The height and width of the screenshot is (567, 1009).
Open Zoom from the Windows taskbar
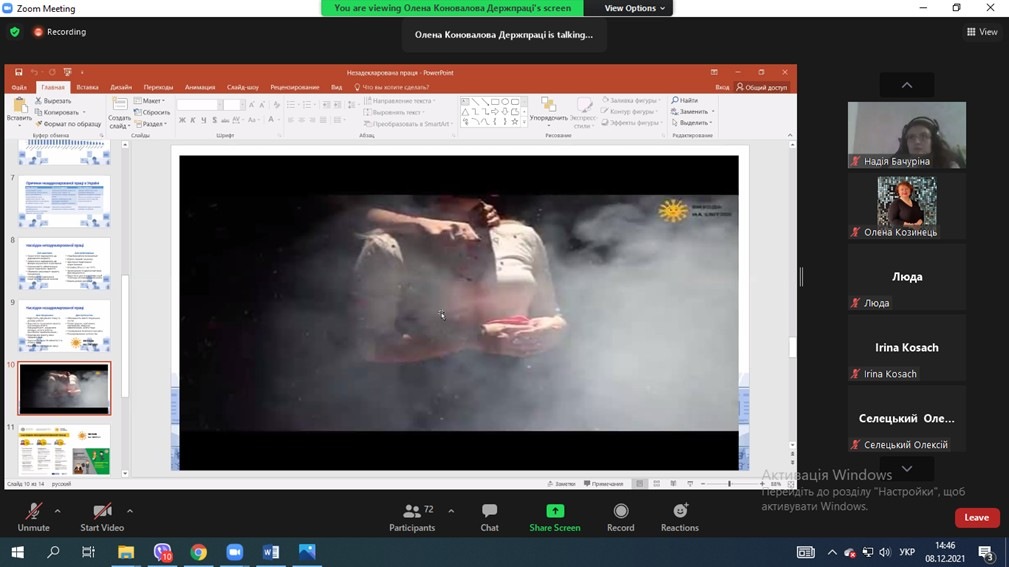235,552
